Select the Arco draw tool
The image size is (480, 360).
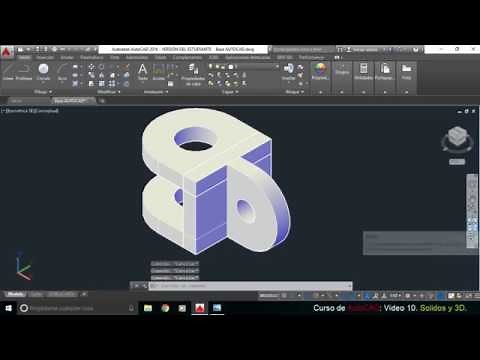(62, 72)
